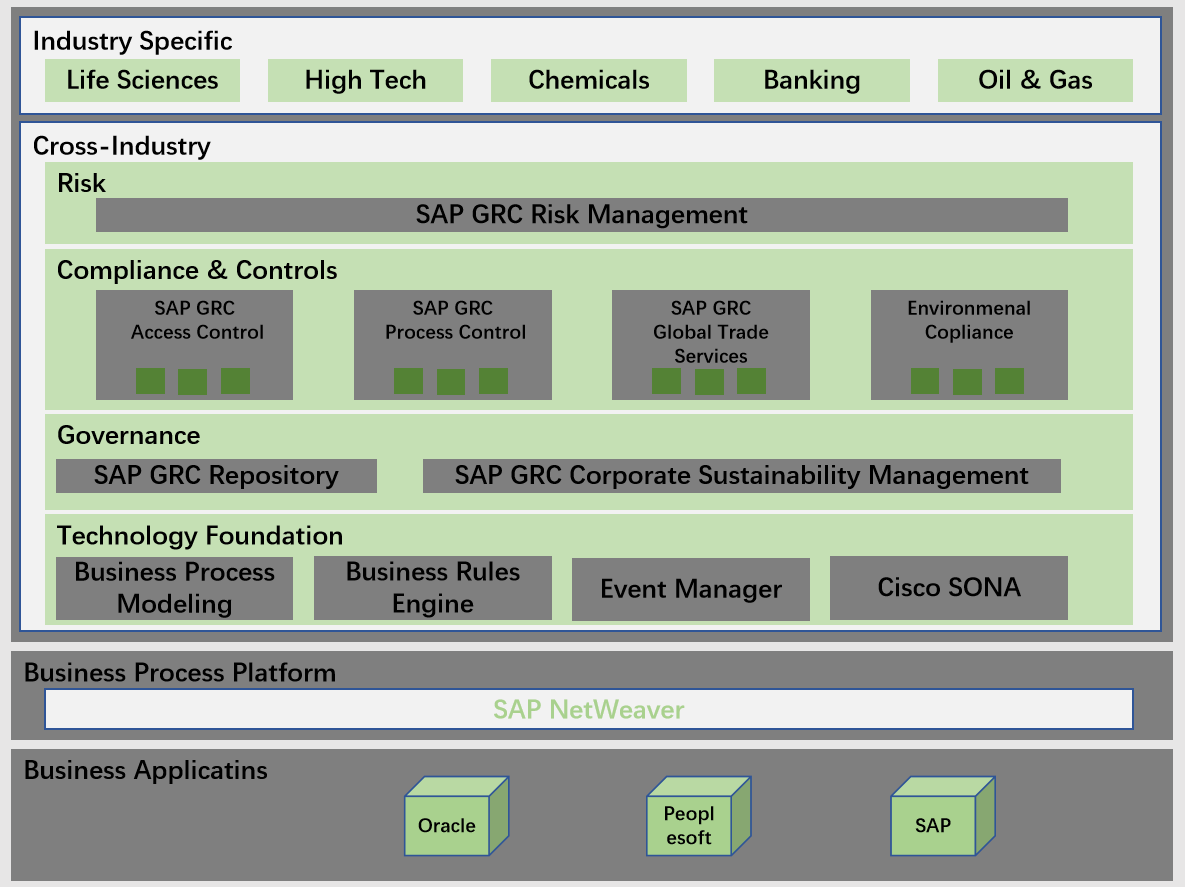Image resolution: width=1185 pixels, height=887 pixels.
Task: Click the SAP cube in Business Applications
Action: pos(933,825)
